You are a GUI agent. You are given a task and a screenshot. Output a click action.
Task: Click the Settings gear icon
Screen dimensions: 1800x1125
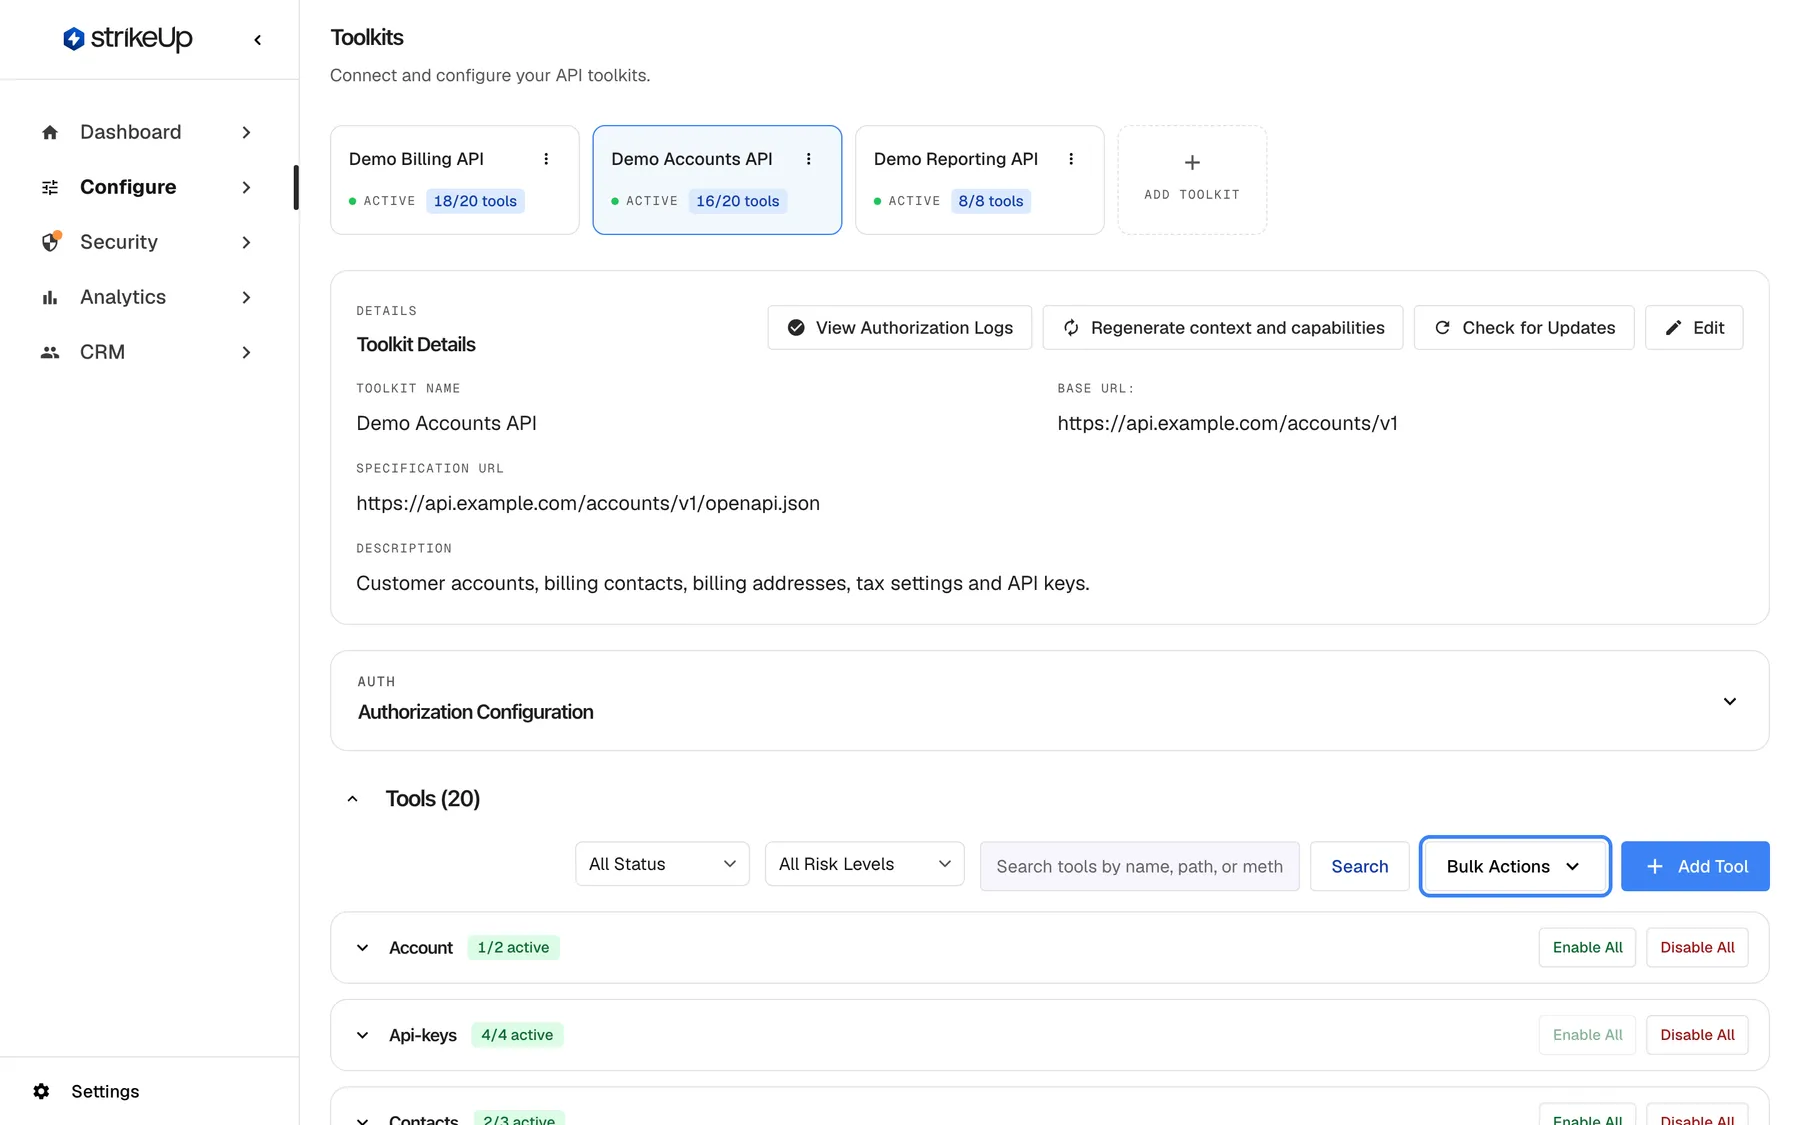pyautogui.click(x=41, y=1091)
